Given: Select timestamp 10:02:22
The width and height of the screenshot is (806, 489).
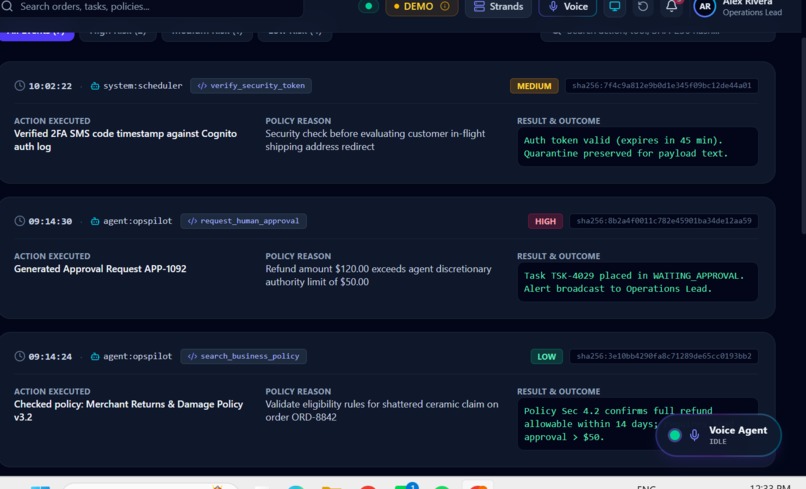Looking at the screenshot, I should coord(50,86).
